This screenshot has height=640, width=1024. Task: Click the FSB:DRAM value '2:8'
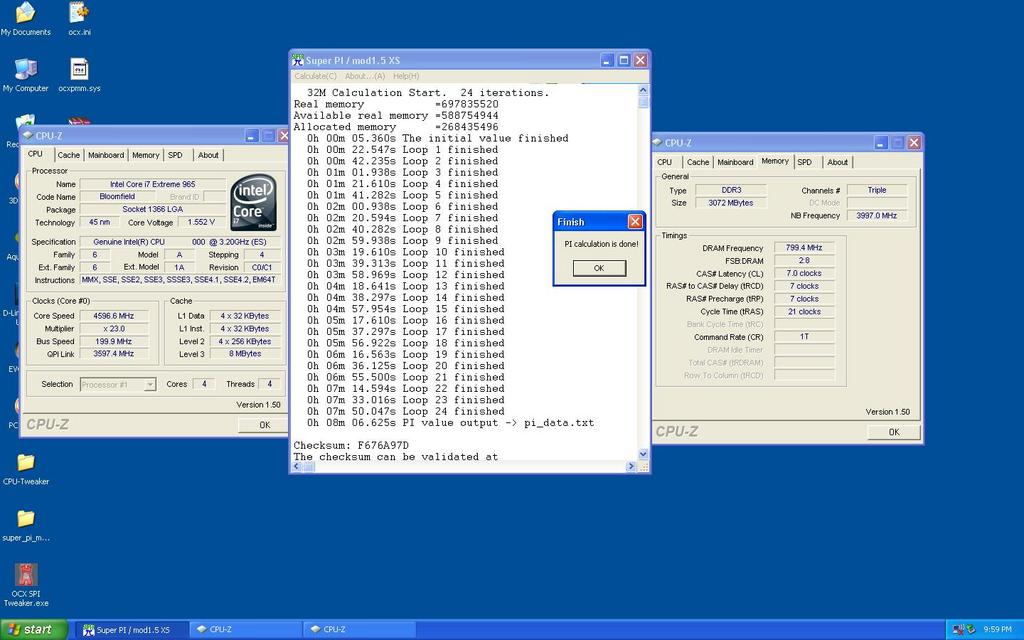(x=804, y=261)
